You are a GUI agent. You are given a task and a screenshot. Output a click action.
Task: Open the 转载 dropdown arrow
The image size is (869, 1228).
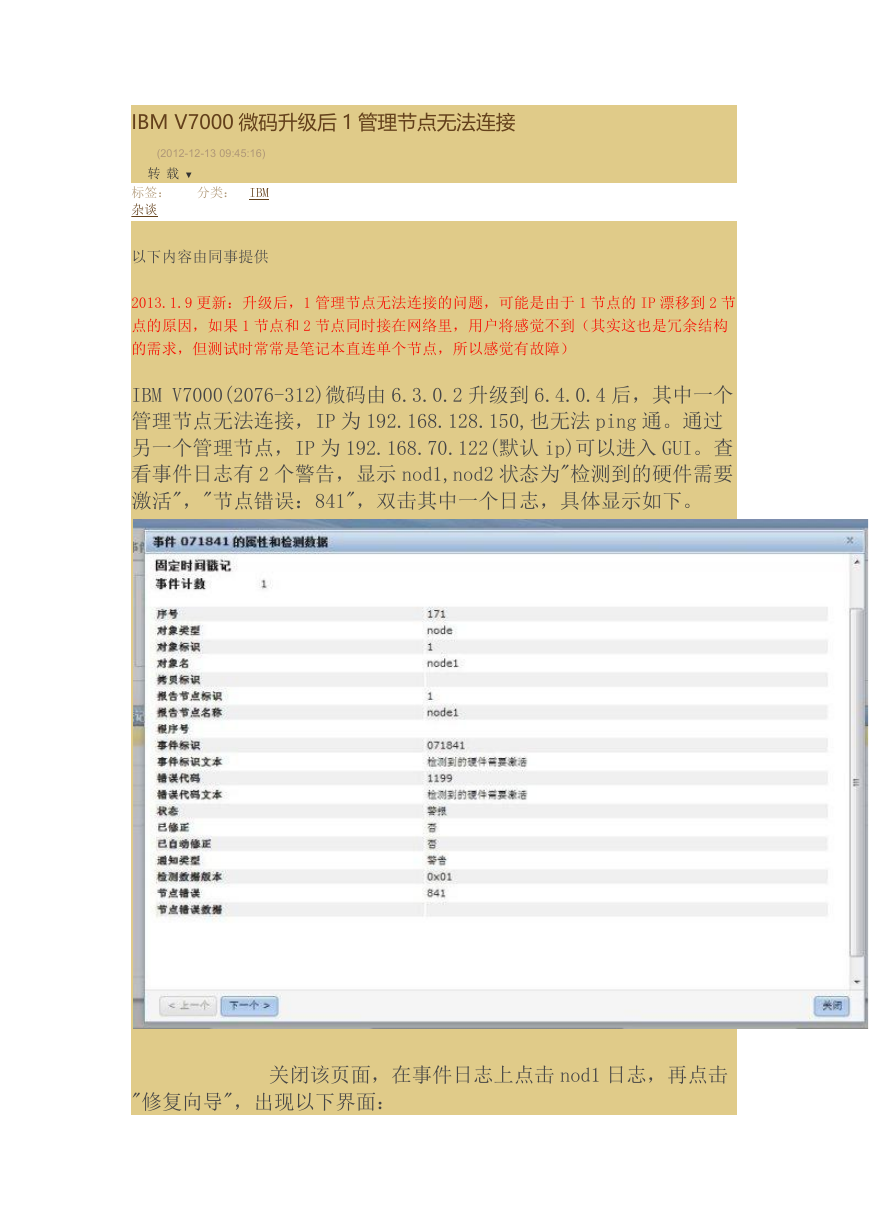pyautogui.click(x=189, y=175)
